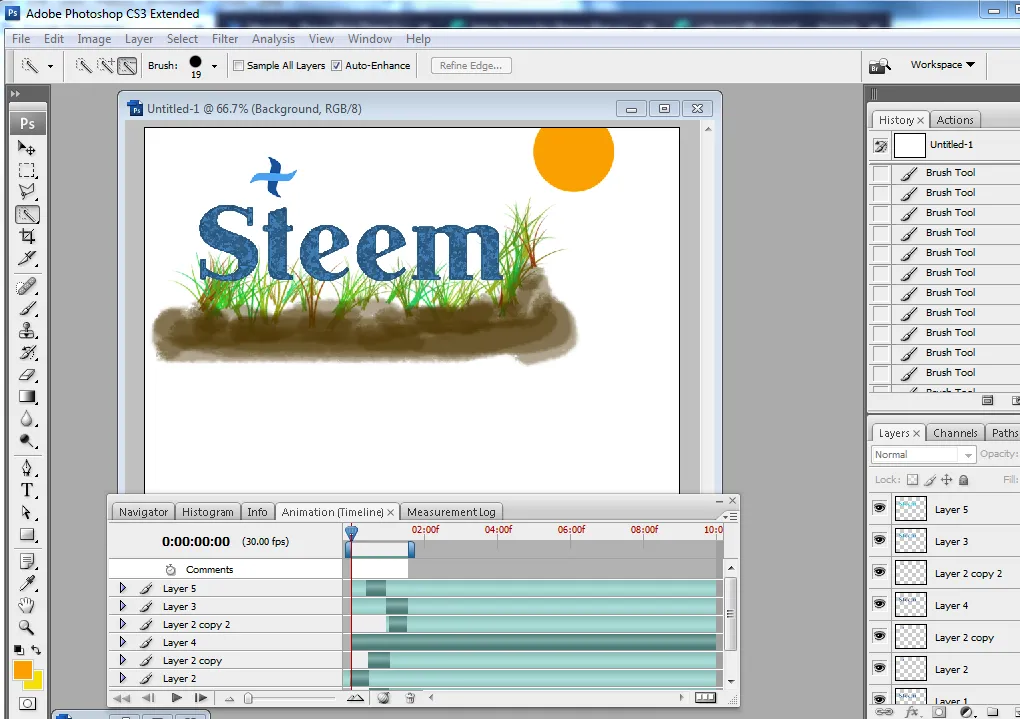The width and height of the screenshot is (1020, 719).
Task: Open the Layer menu
Action: [139, 39]
